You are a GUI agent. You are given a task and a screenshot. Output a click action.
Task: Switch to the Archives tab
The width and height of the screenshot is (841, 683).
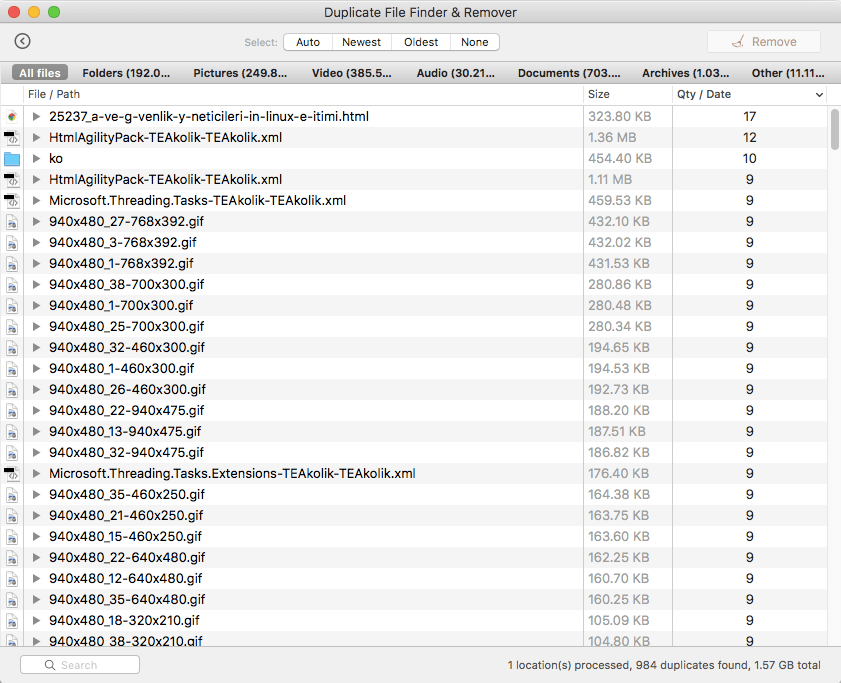point(685,73)
